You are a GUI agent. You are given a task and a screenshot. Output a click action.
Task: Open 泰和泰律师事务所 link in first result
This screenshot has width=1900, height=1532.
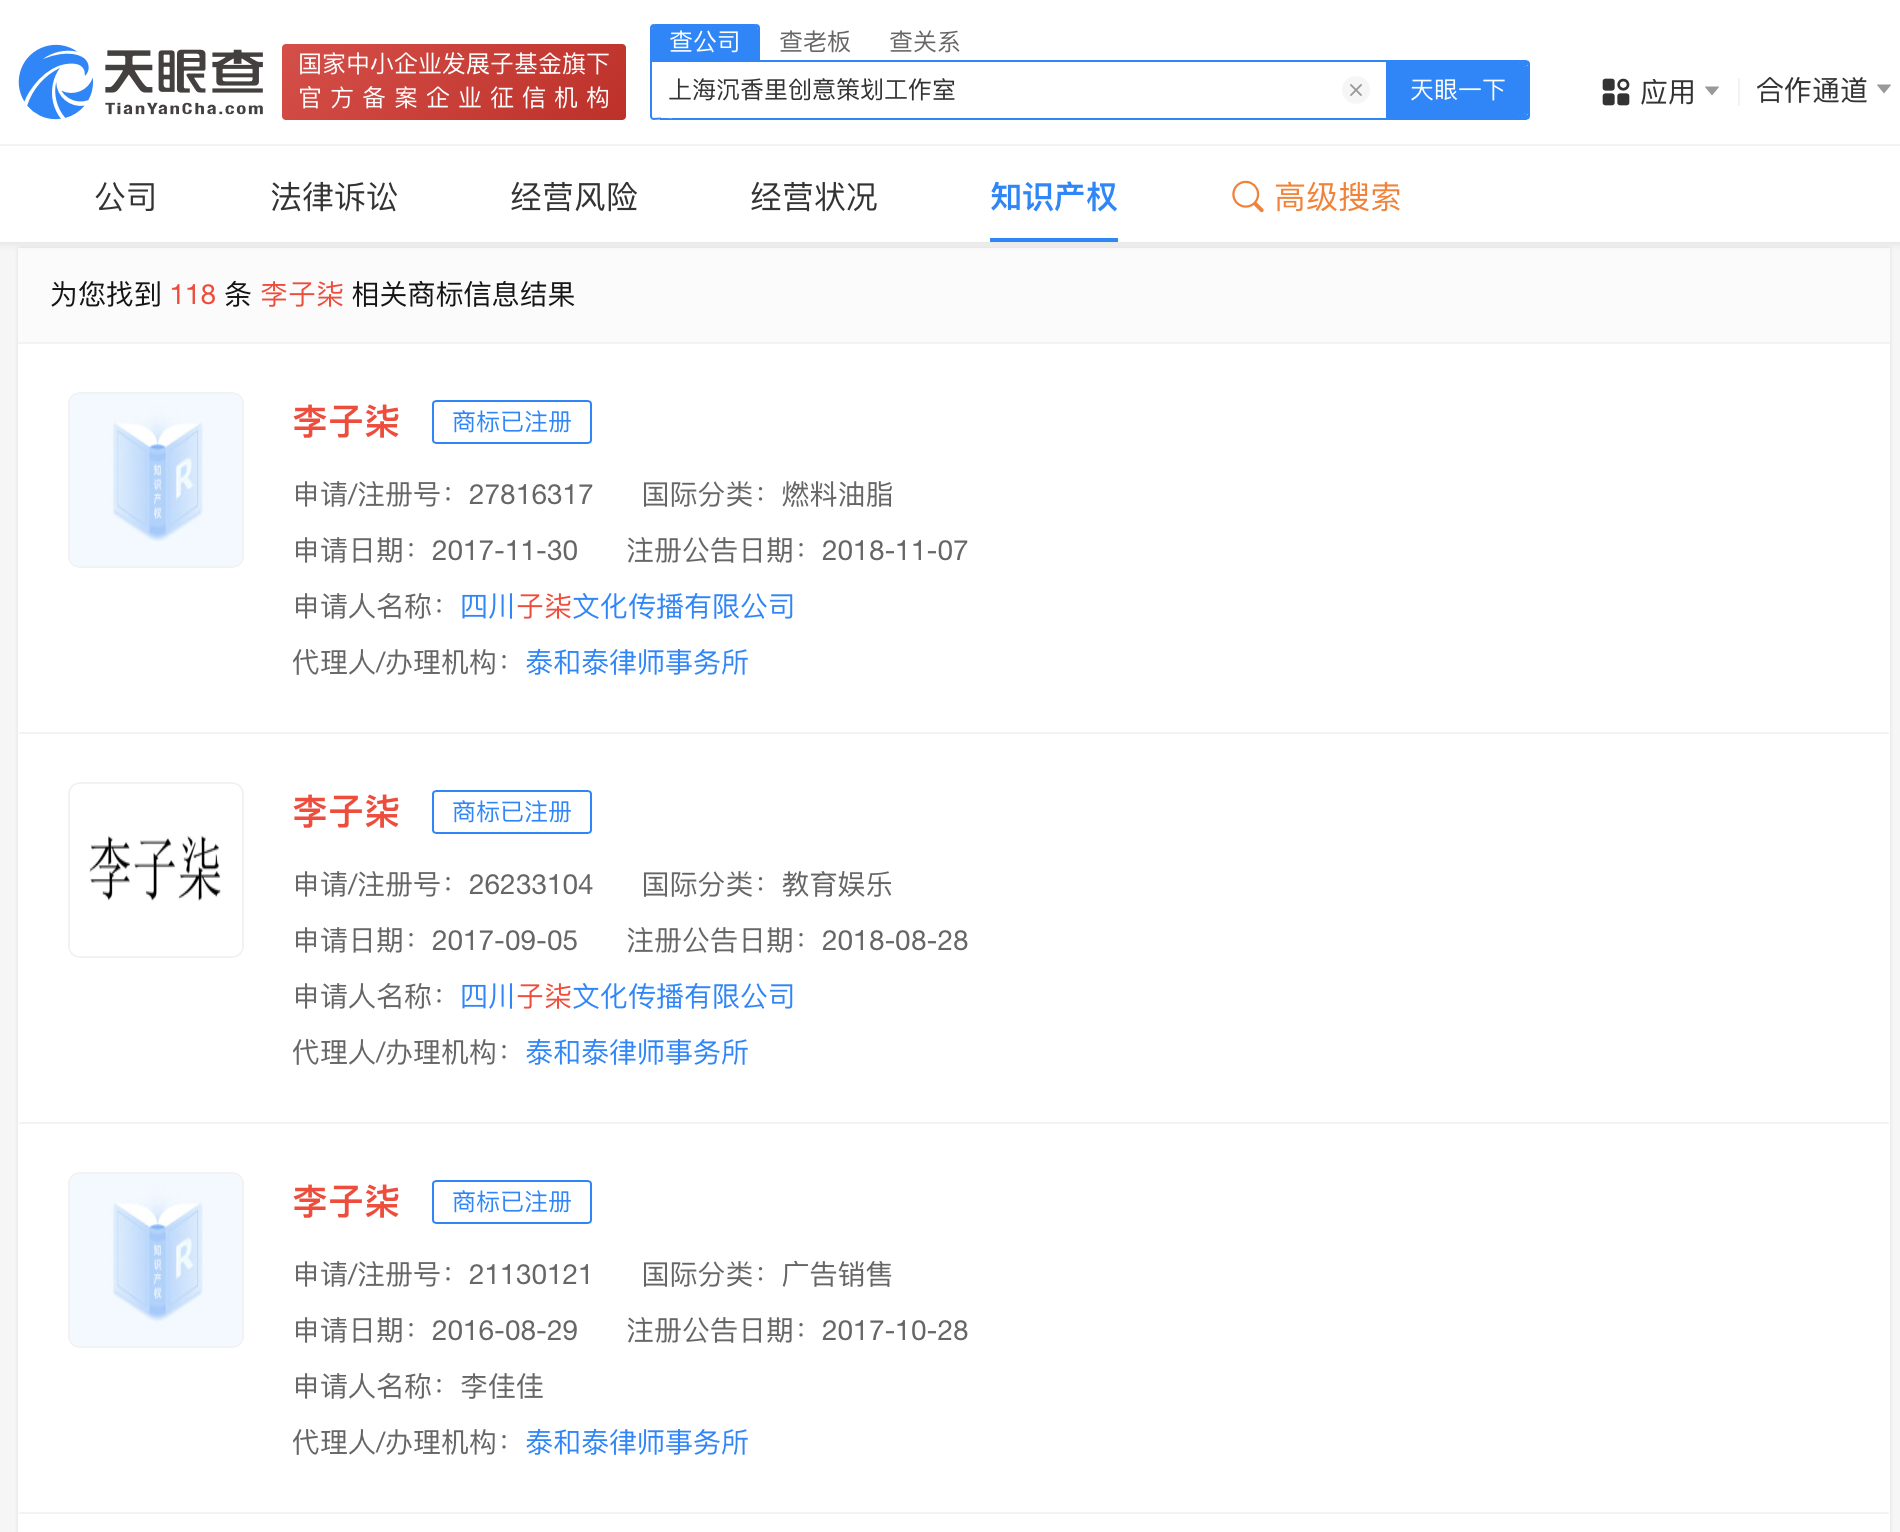(637, 662)
